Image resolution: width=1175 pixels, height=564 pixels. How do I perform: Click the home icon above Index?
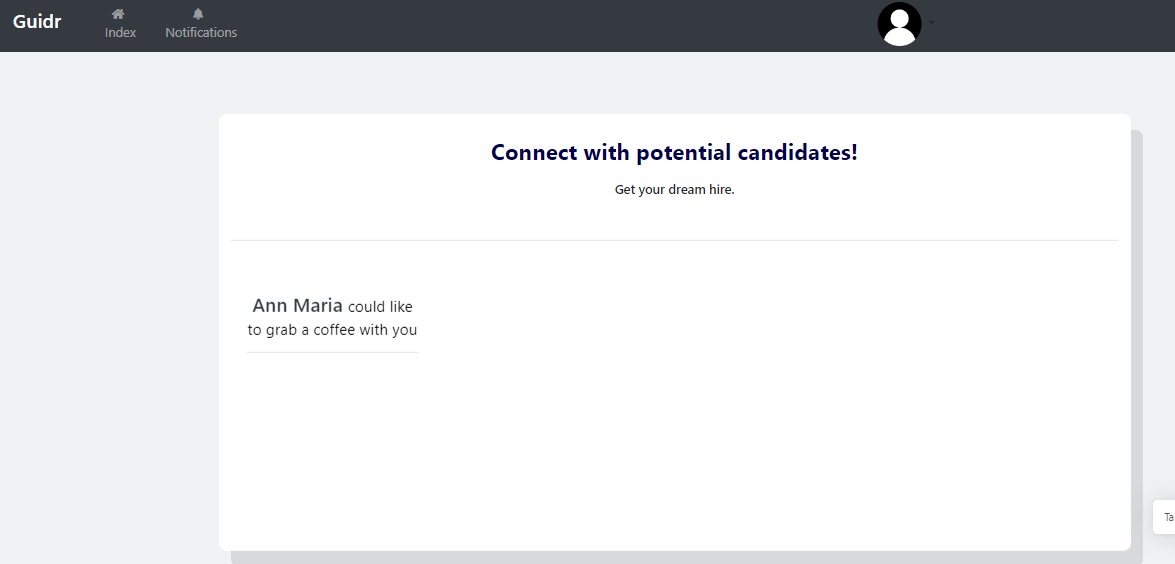tap(119, 14)
